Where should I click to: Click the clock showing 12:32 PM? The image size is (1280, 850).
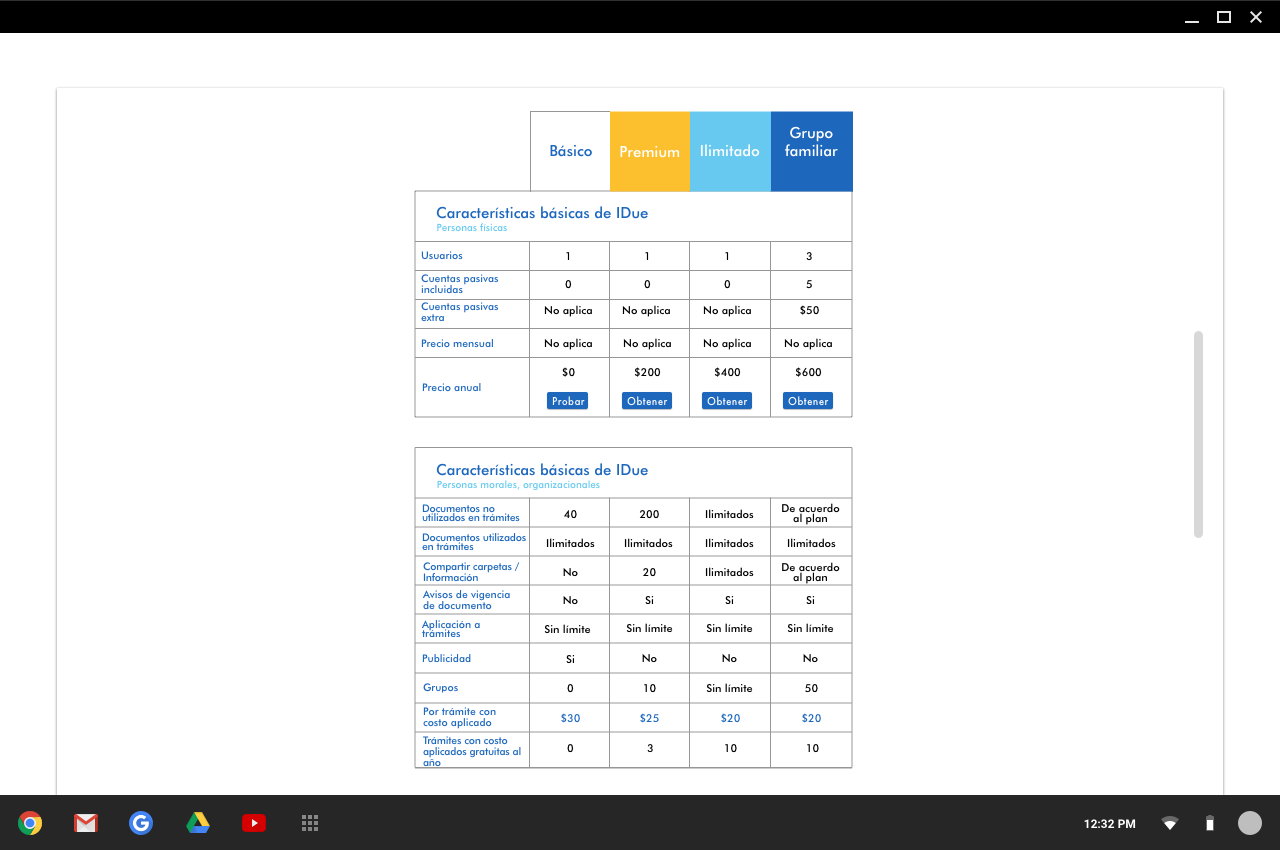pyautogui.click(x=1109, y=824)
